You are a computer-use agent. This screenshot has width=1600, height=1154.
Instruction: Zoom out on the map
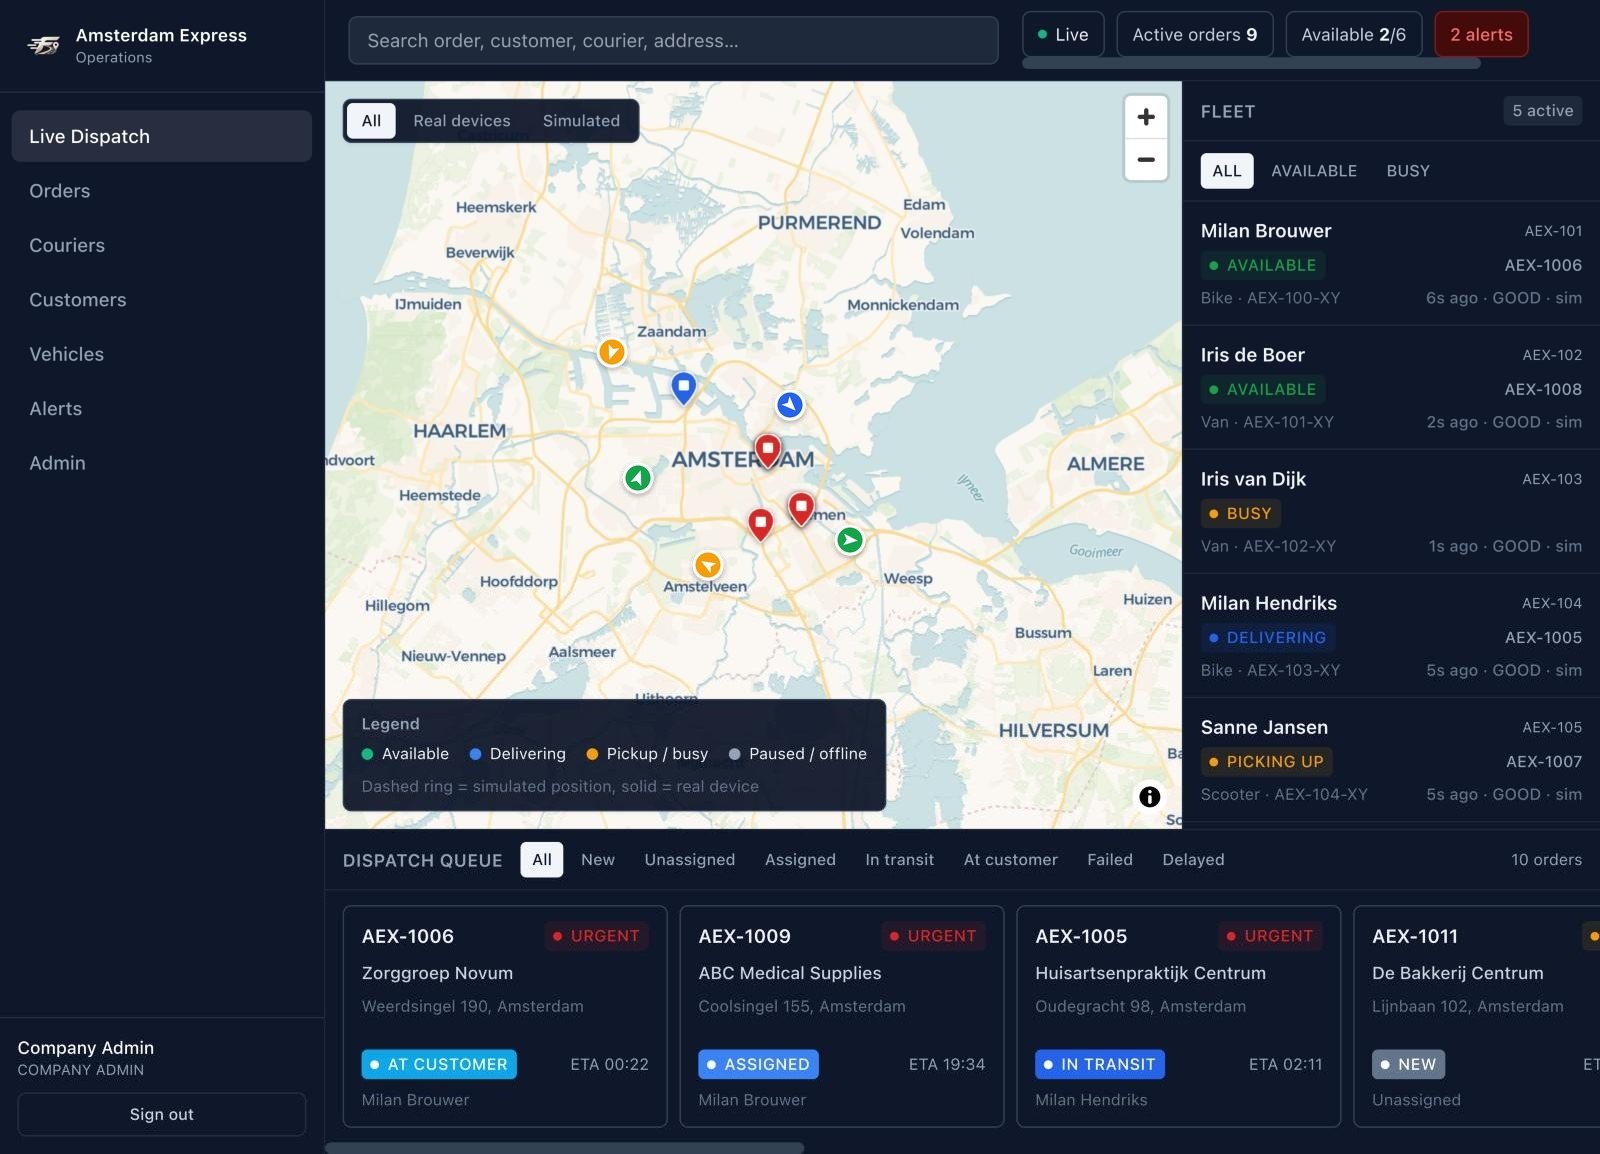(x=1146, y=160)
